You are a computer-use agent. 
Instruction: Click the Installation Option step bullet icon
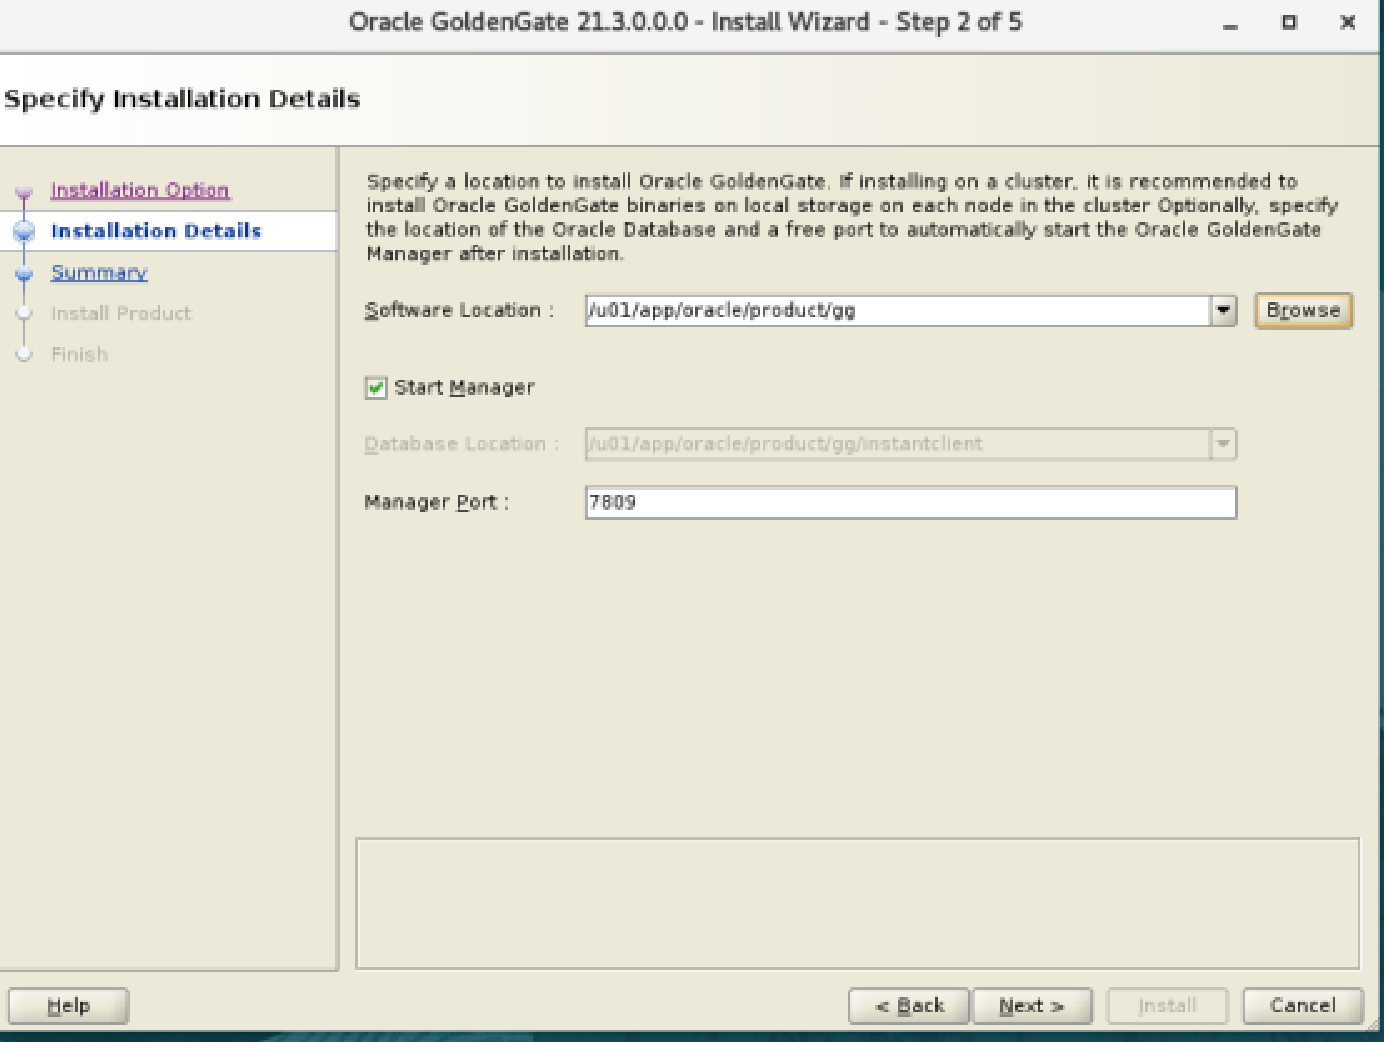point(24,192)
